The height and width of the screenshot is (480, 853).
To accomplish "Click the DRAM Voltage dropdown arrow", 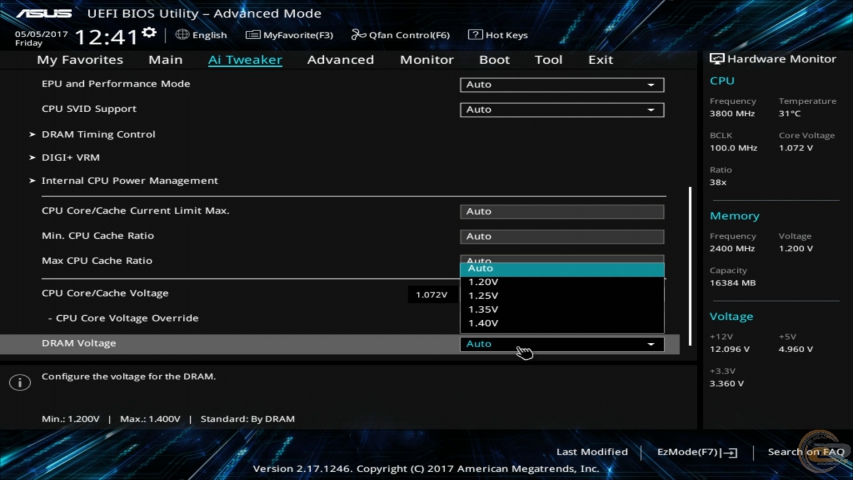I will pos(651,344).
